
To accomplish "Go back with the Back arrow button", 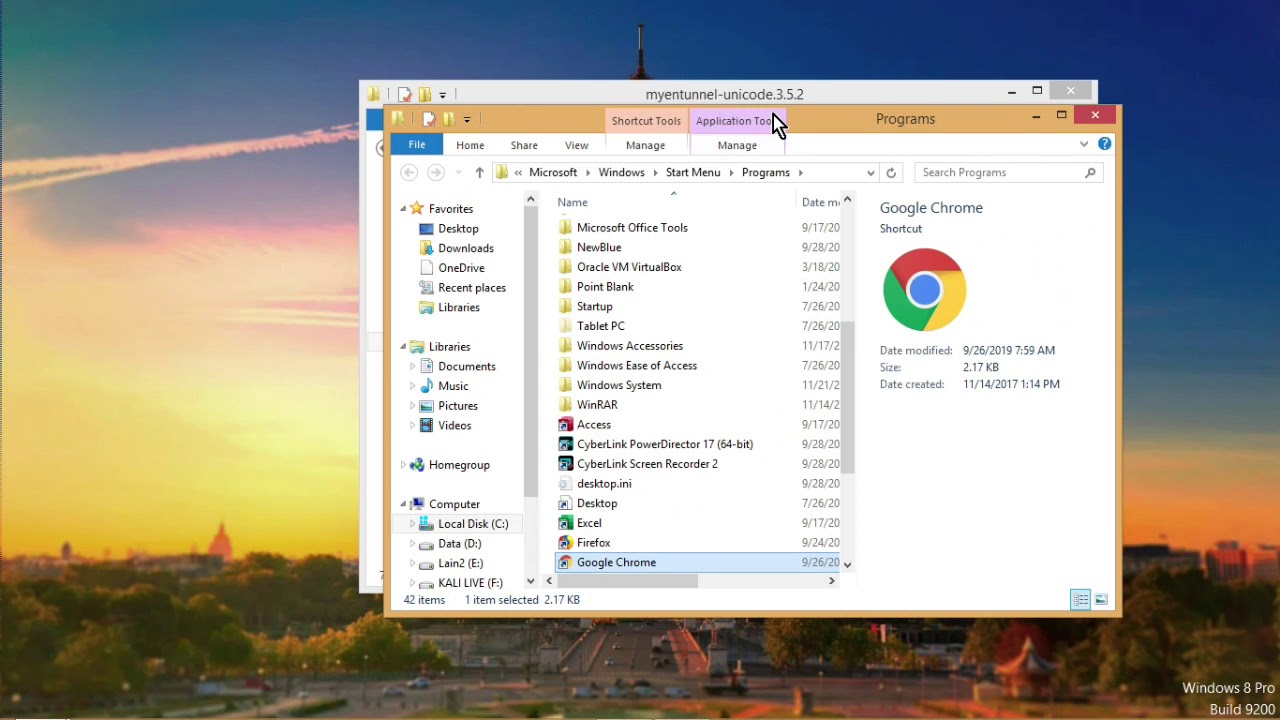I will click(409, 173).
